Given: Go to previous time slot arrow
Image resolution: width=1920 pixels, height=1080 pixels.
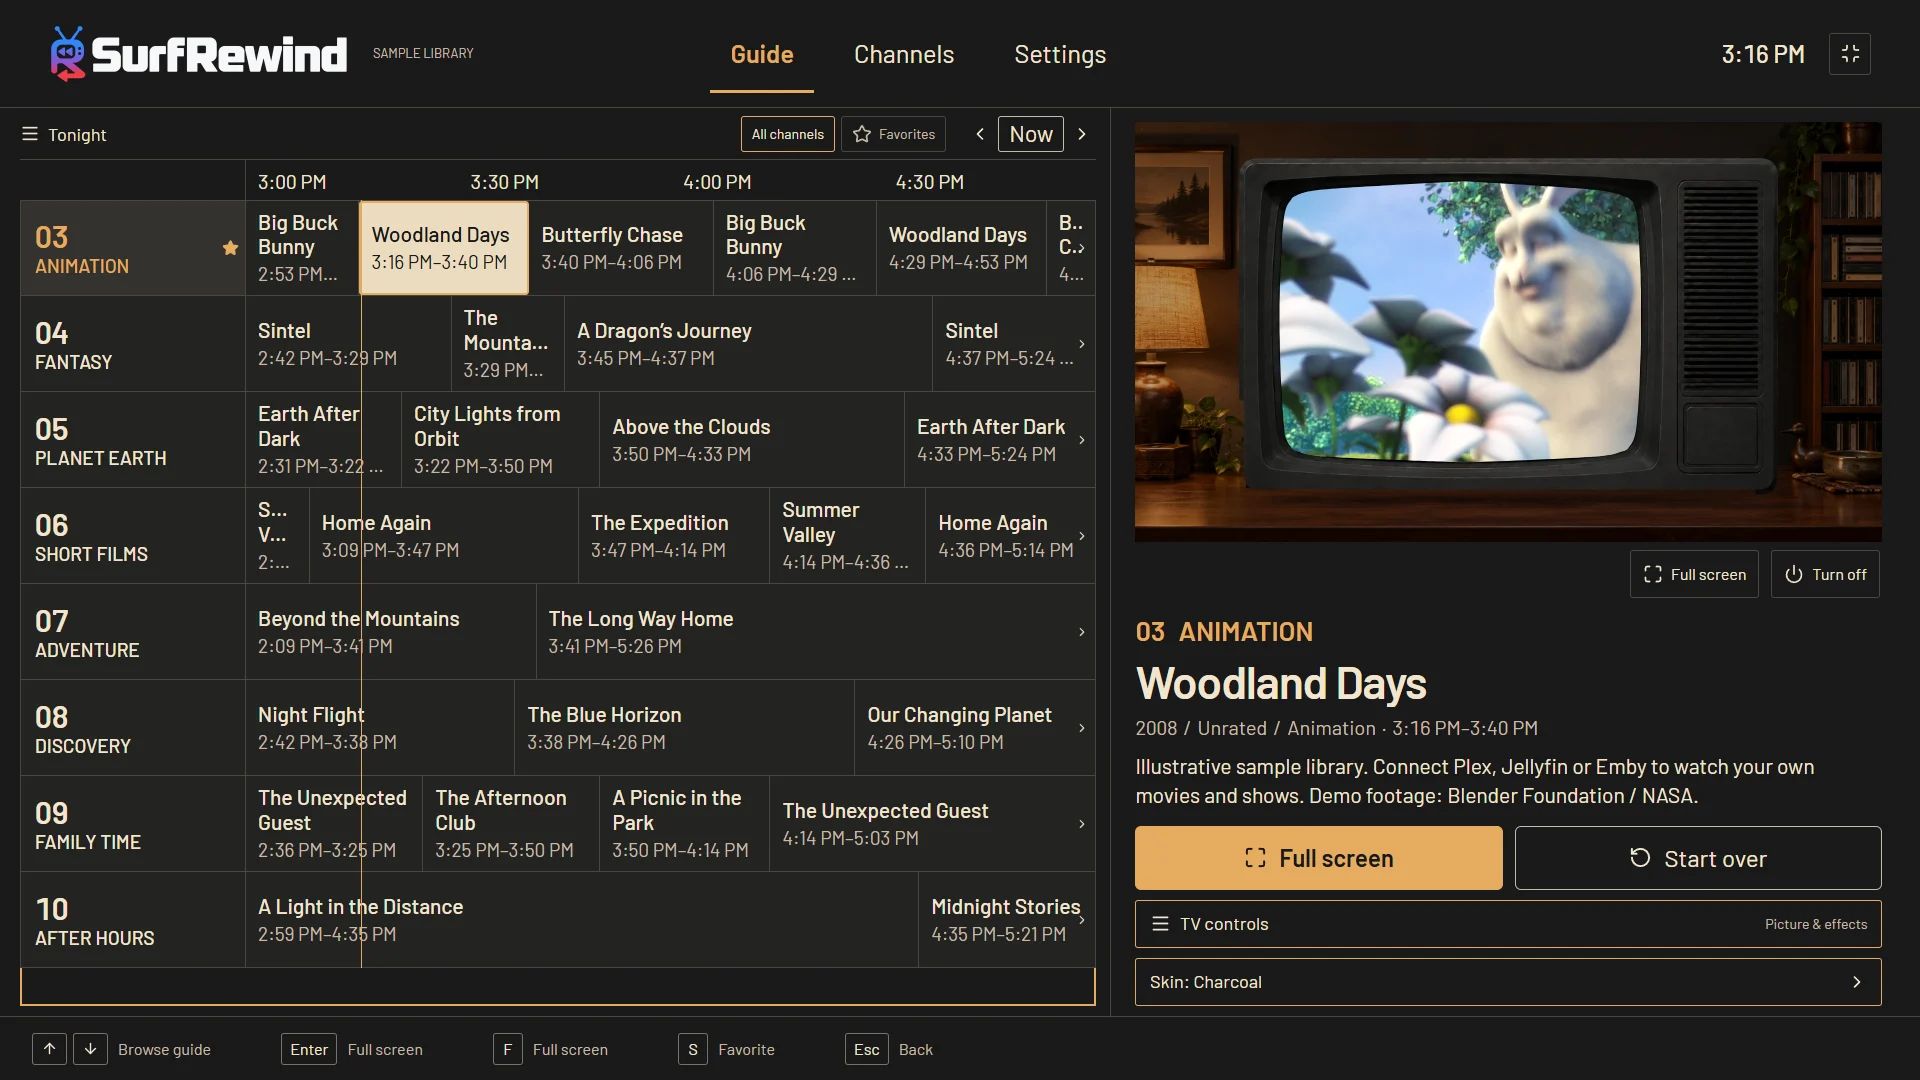Looking at the screenshot, I should (x=980, y=134).
